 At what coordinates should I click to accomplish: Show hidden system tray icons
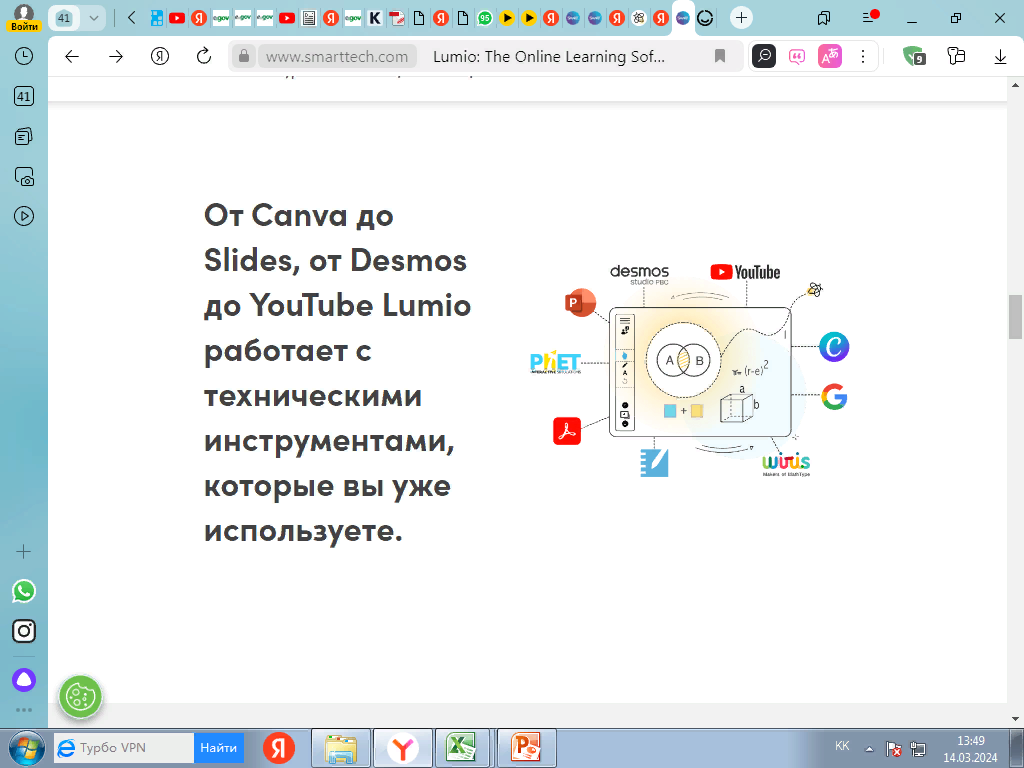click(x=869, y=748)
